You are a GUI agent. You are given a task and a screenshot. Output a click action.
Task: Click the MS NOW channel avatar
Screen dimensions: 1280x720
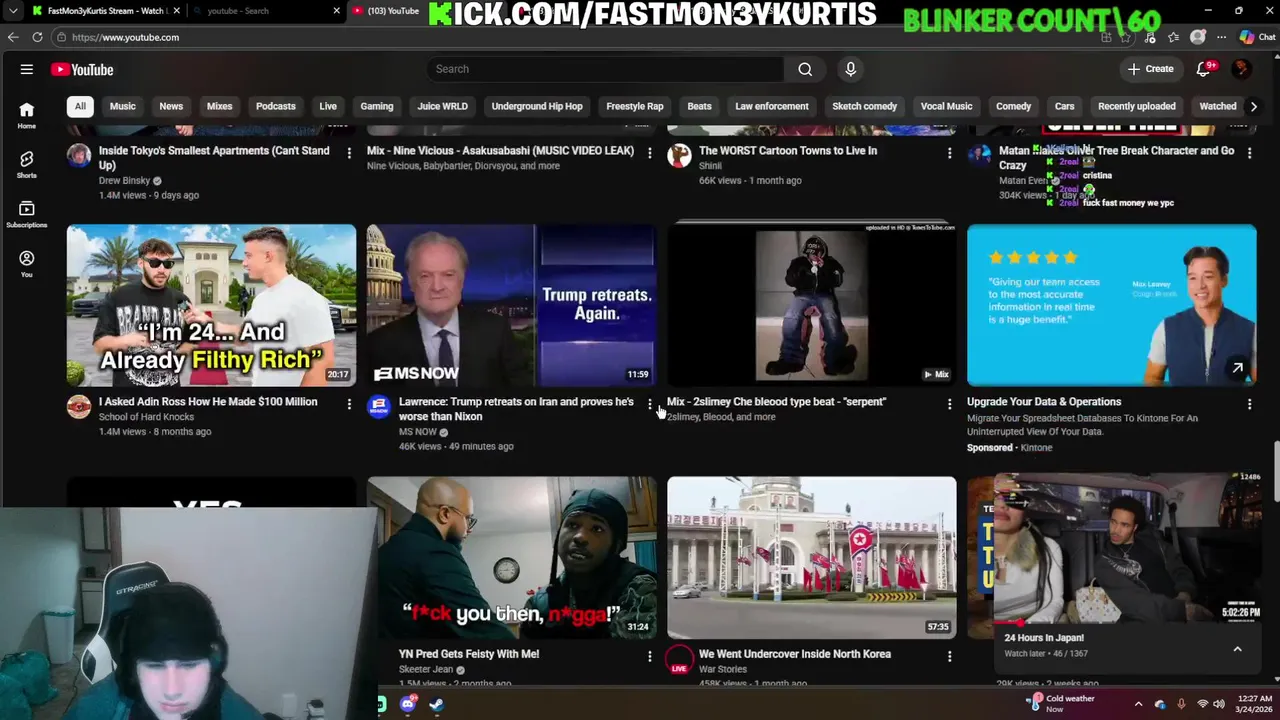(x=379, y=406)
